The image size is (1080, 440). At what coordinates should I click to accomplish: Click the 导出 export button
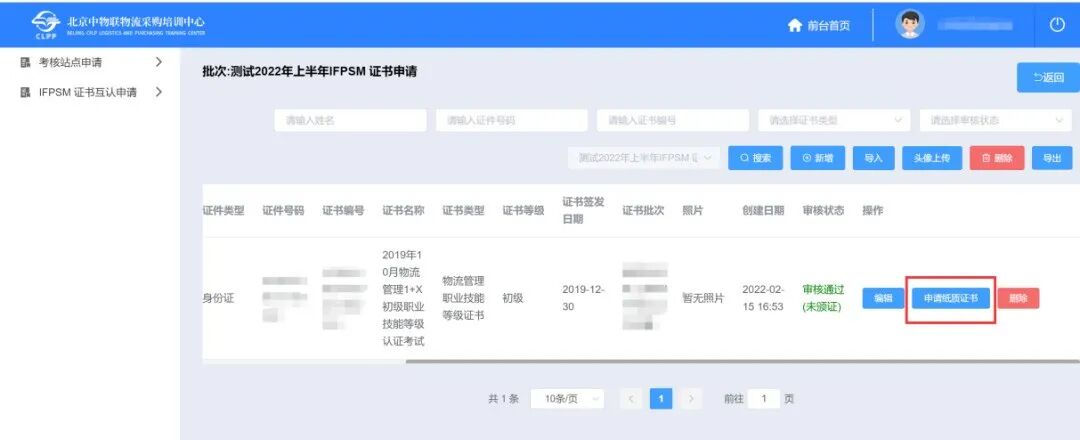[x=1052, y=158]
